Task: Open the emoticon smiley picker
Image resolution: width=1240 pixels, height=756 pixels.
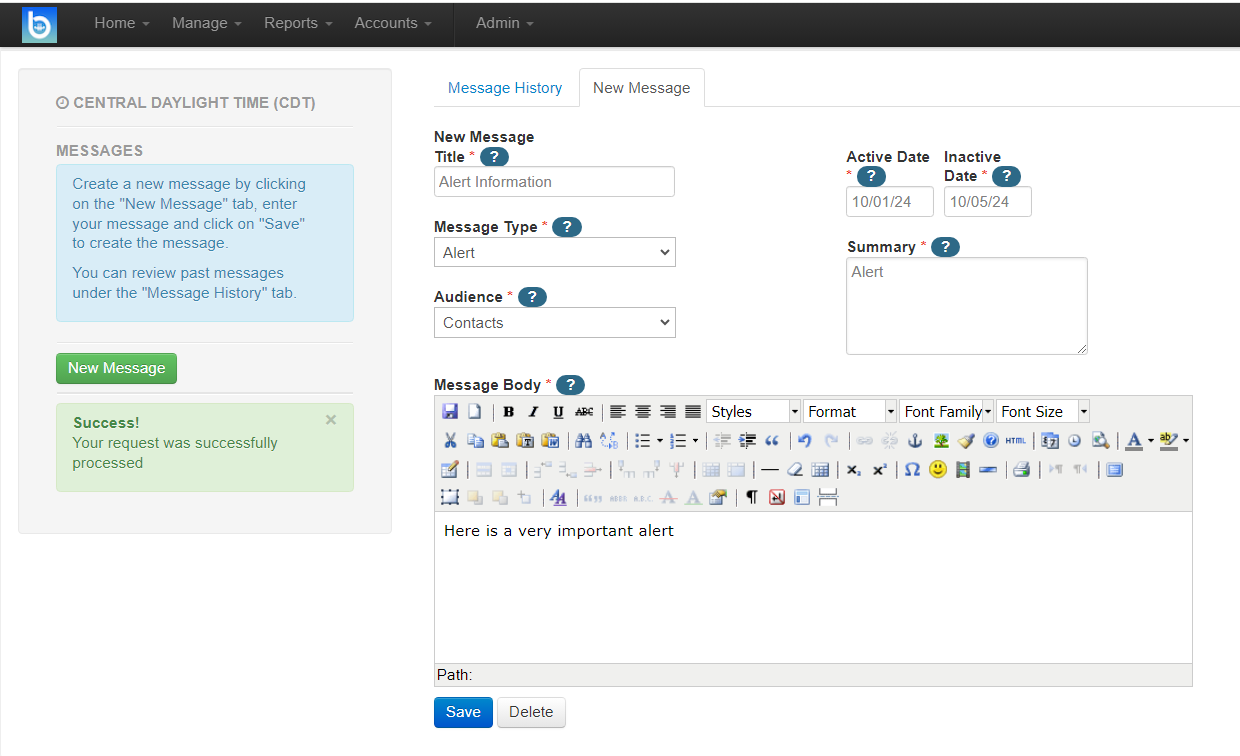Action: (937, 470)
